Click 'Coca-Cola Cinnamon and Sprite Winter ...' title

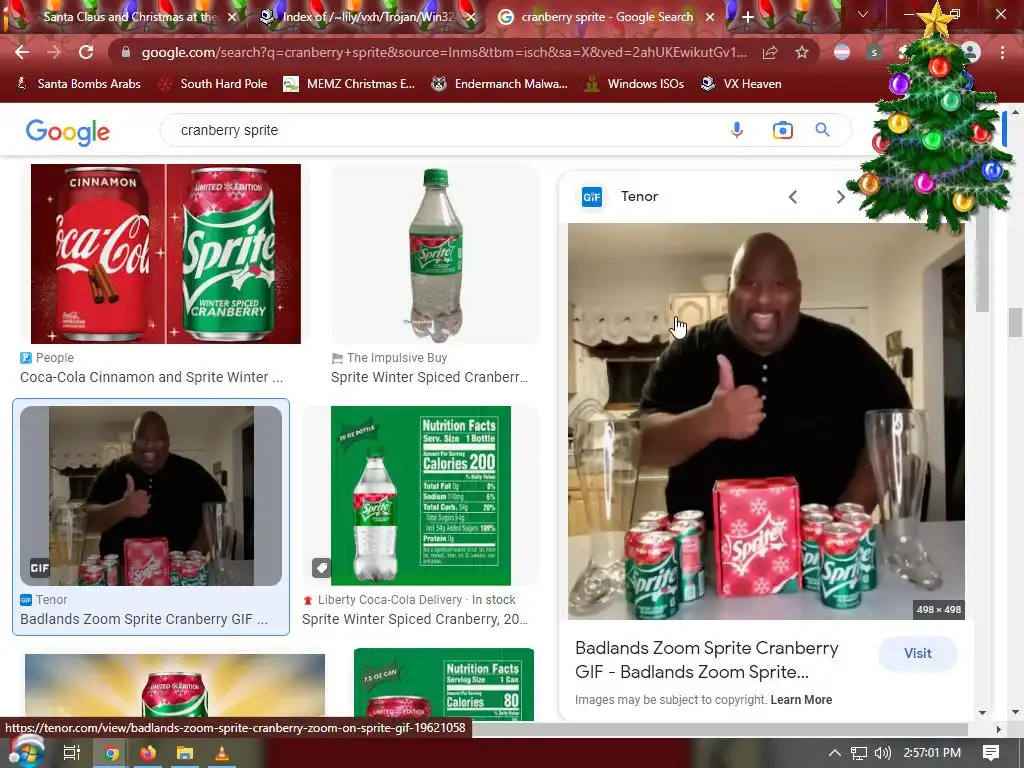click(x=152, y=377)
